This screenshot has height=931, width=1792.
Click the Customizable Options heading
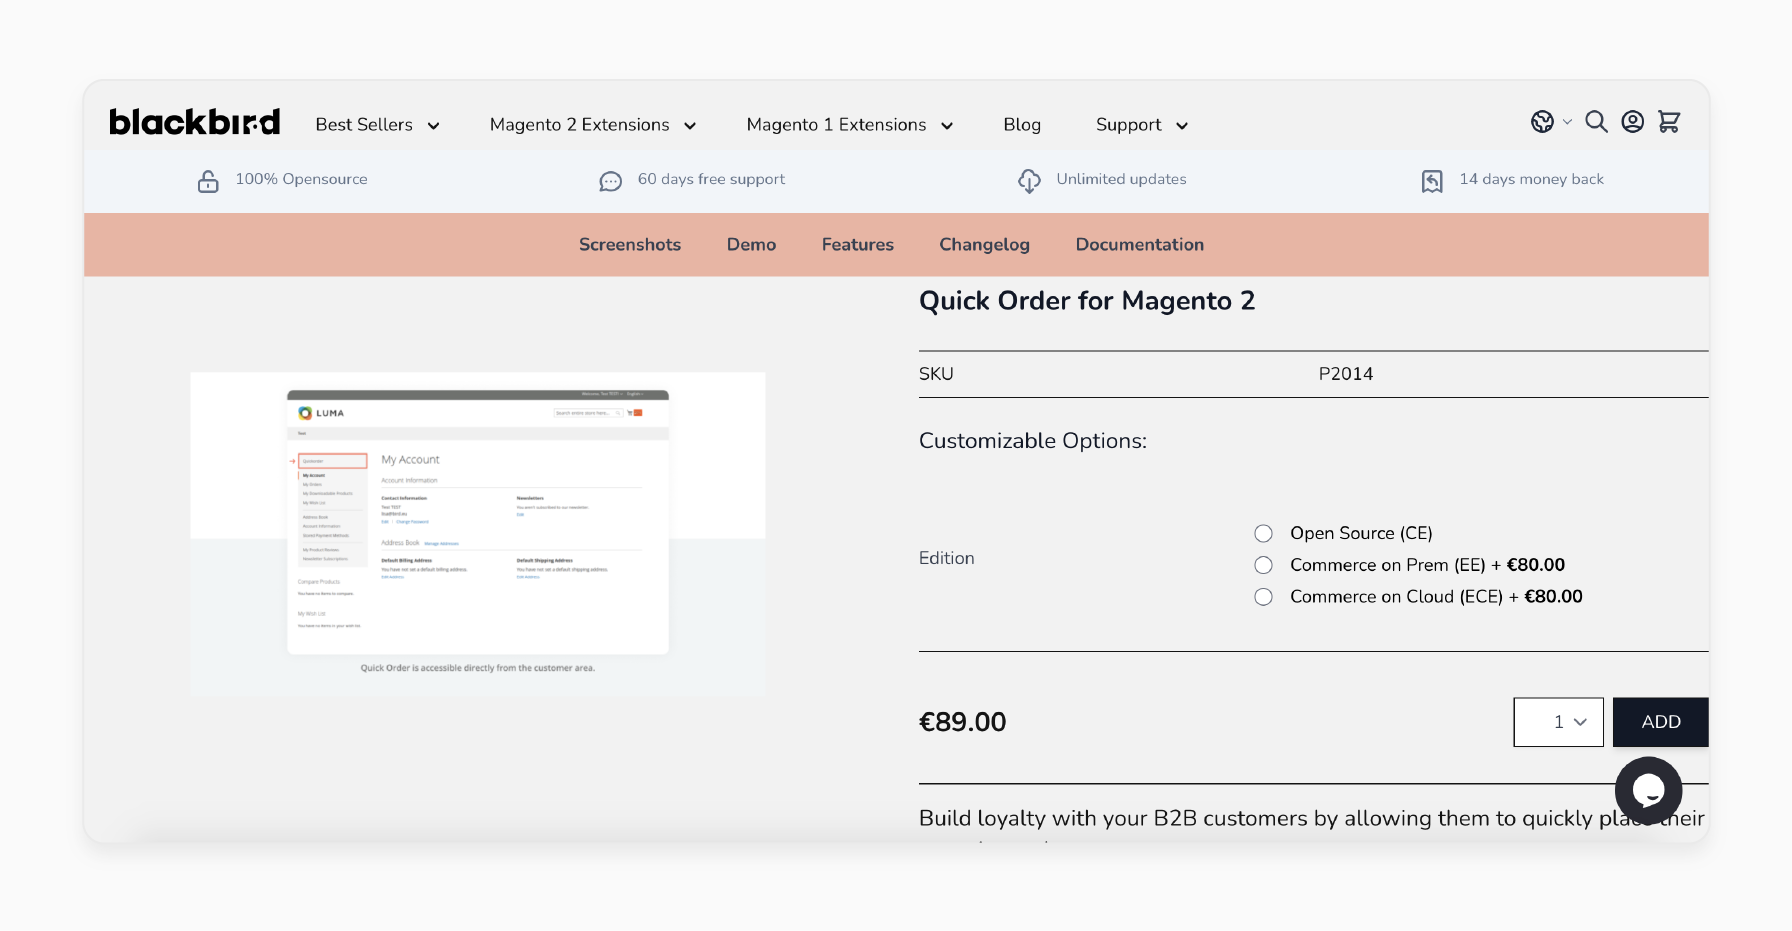click(1033, 441)
